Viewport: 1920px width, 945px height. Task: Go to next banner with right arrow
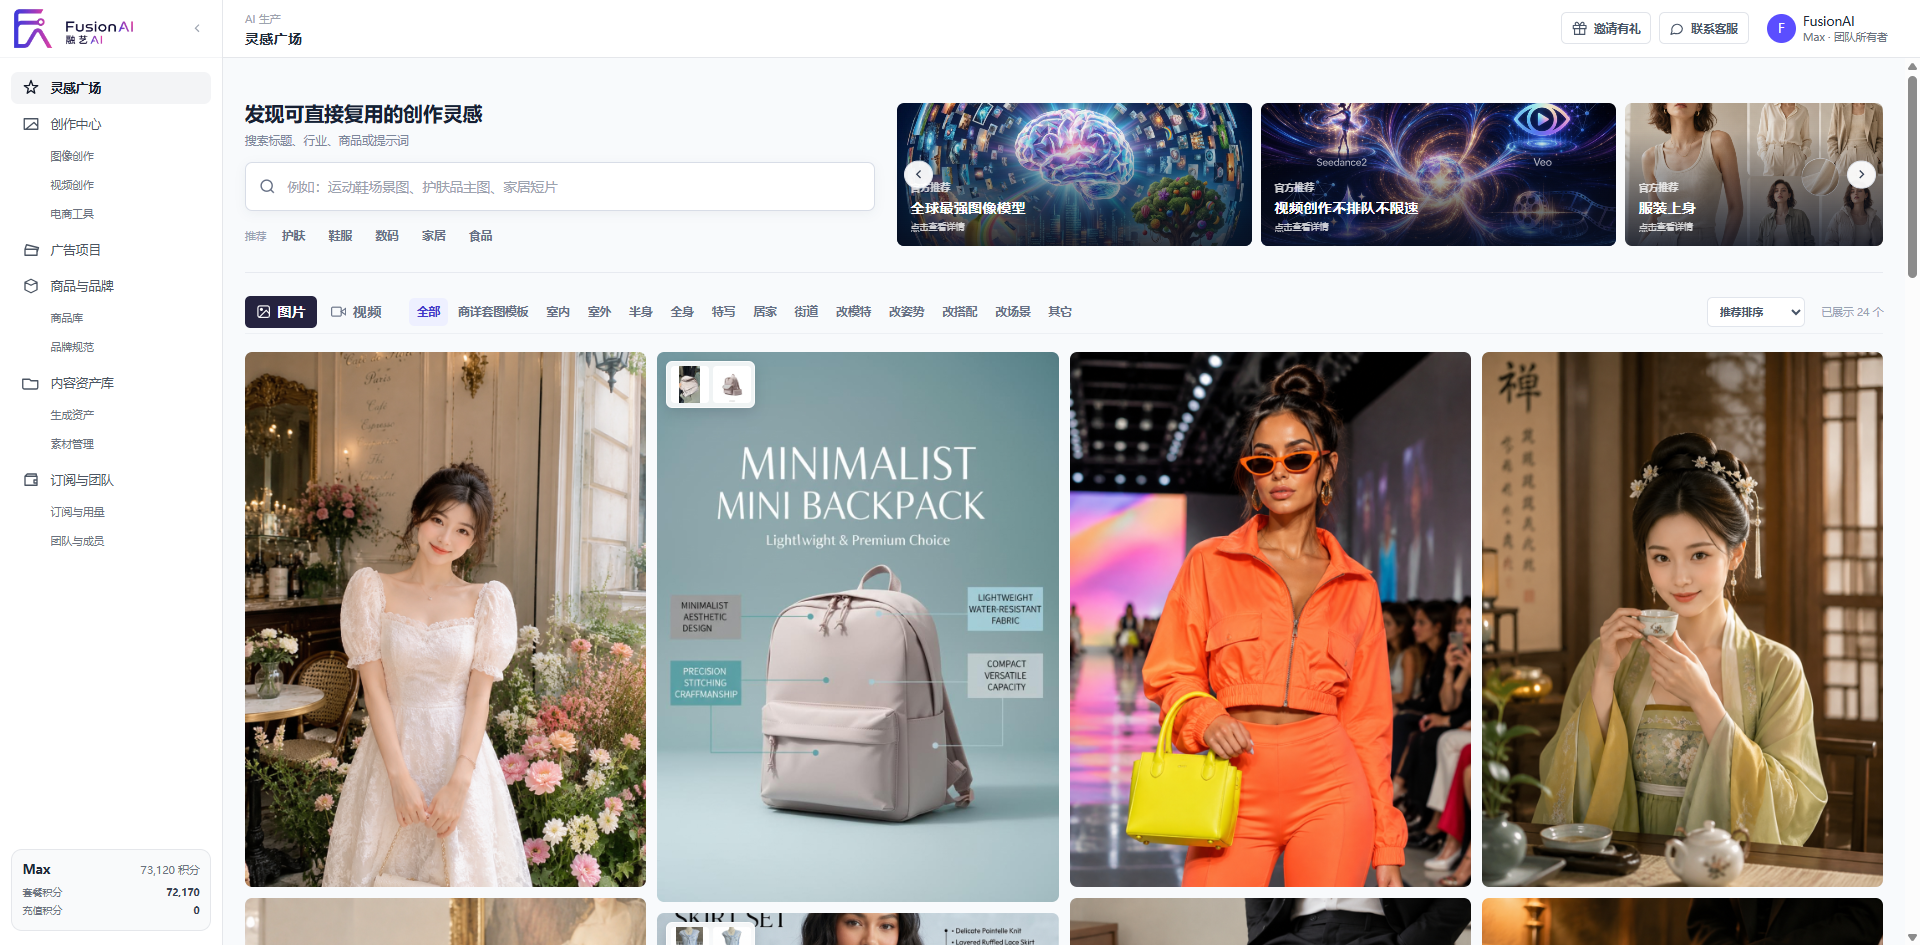coord(1861,174)
